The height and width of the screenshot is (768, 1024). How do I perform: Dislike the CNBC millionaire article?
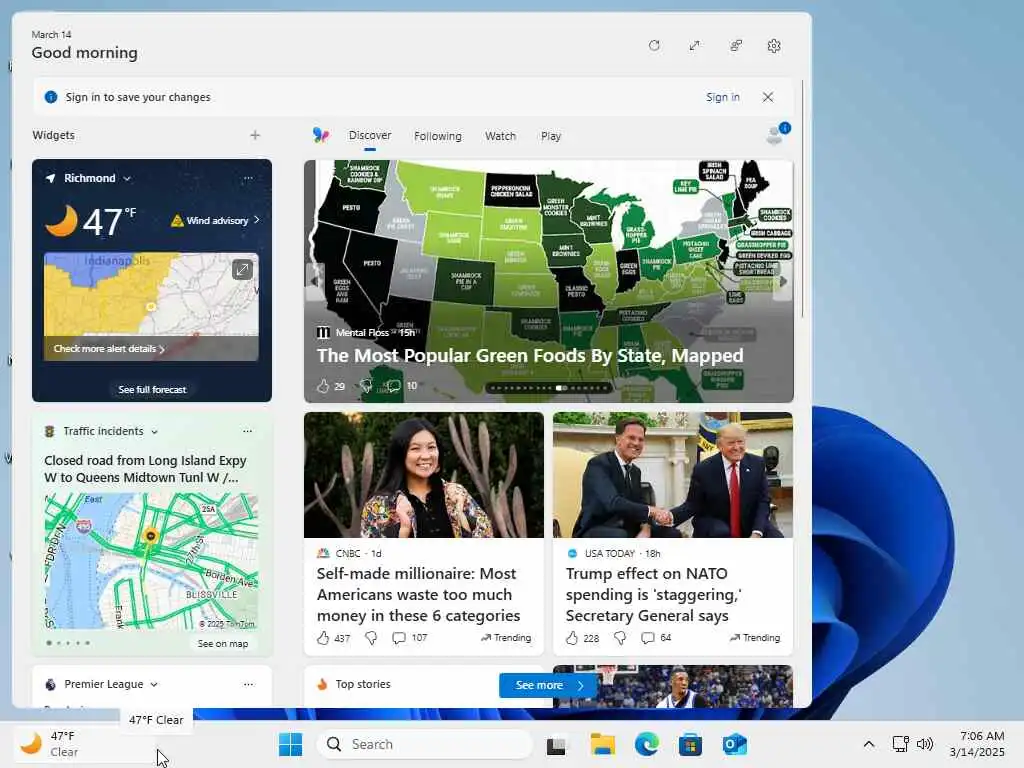click(x=371, y=638)
